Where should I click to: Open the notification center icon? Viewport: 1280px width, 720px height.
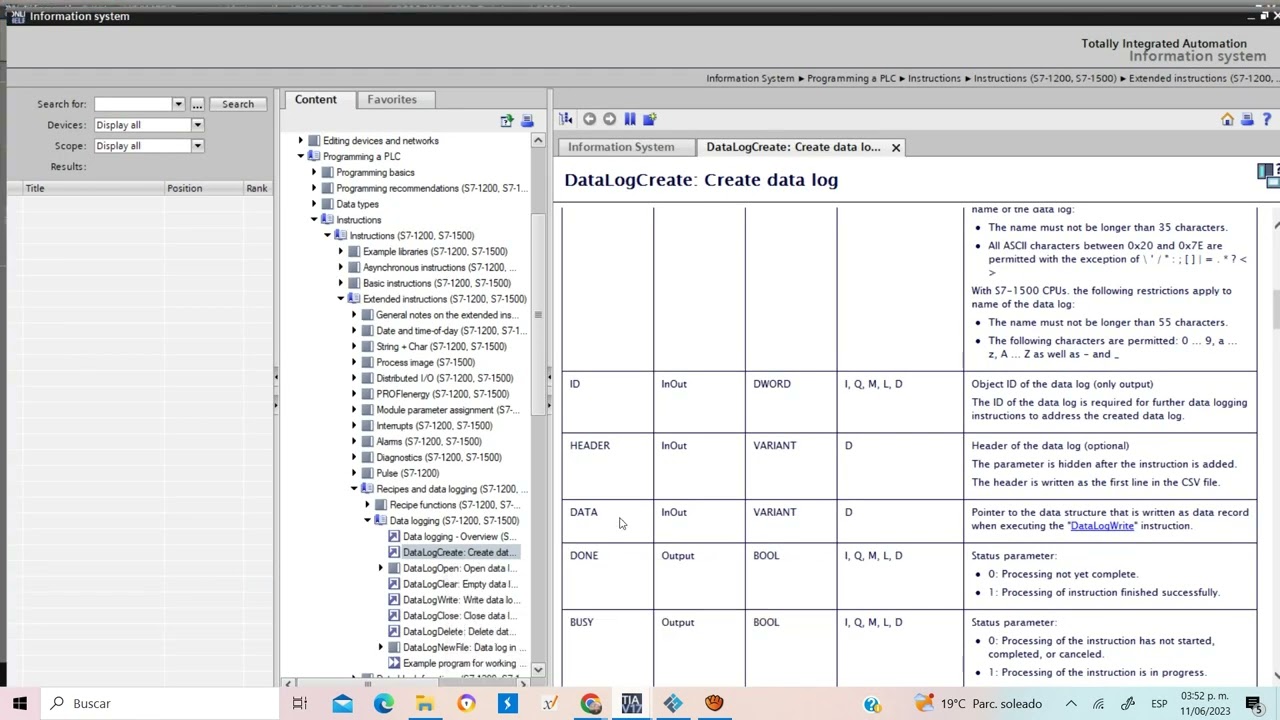(1252, 703)
